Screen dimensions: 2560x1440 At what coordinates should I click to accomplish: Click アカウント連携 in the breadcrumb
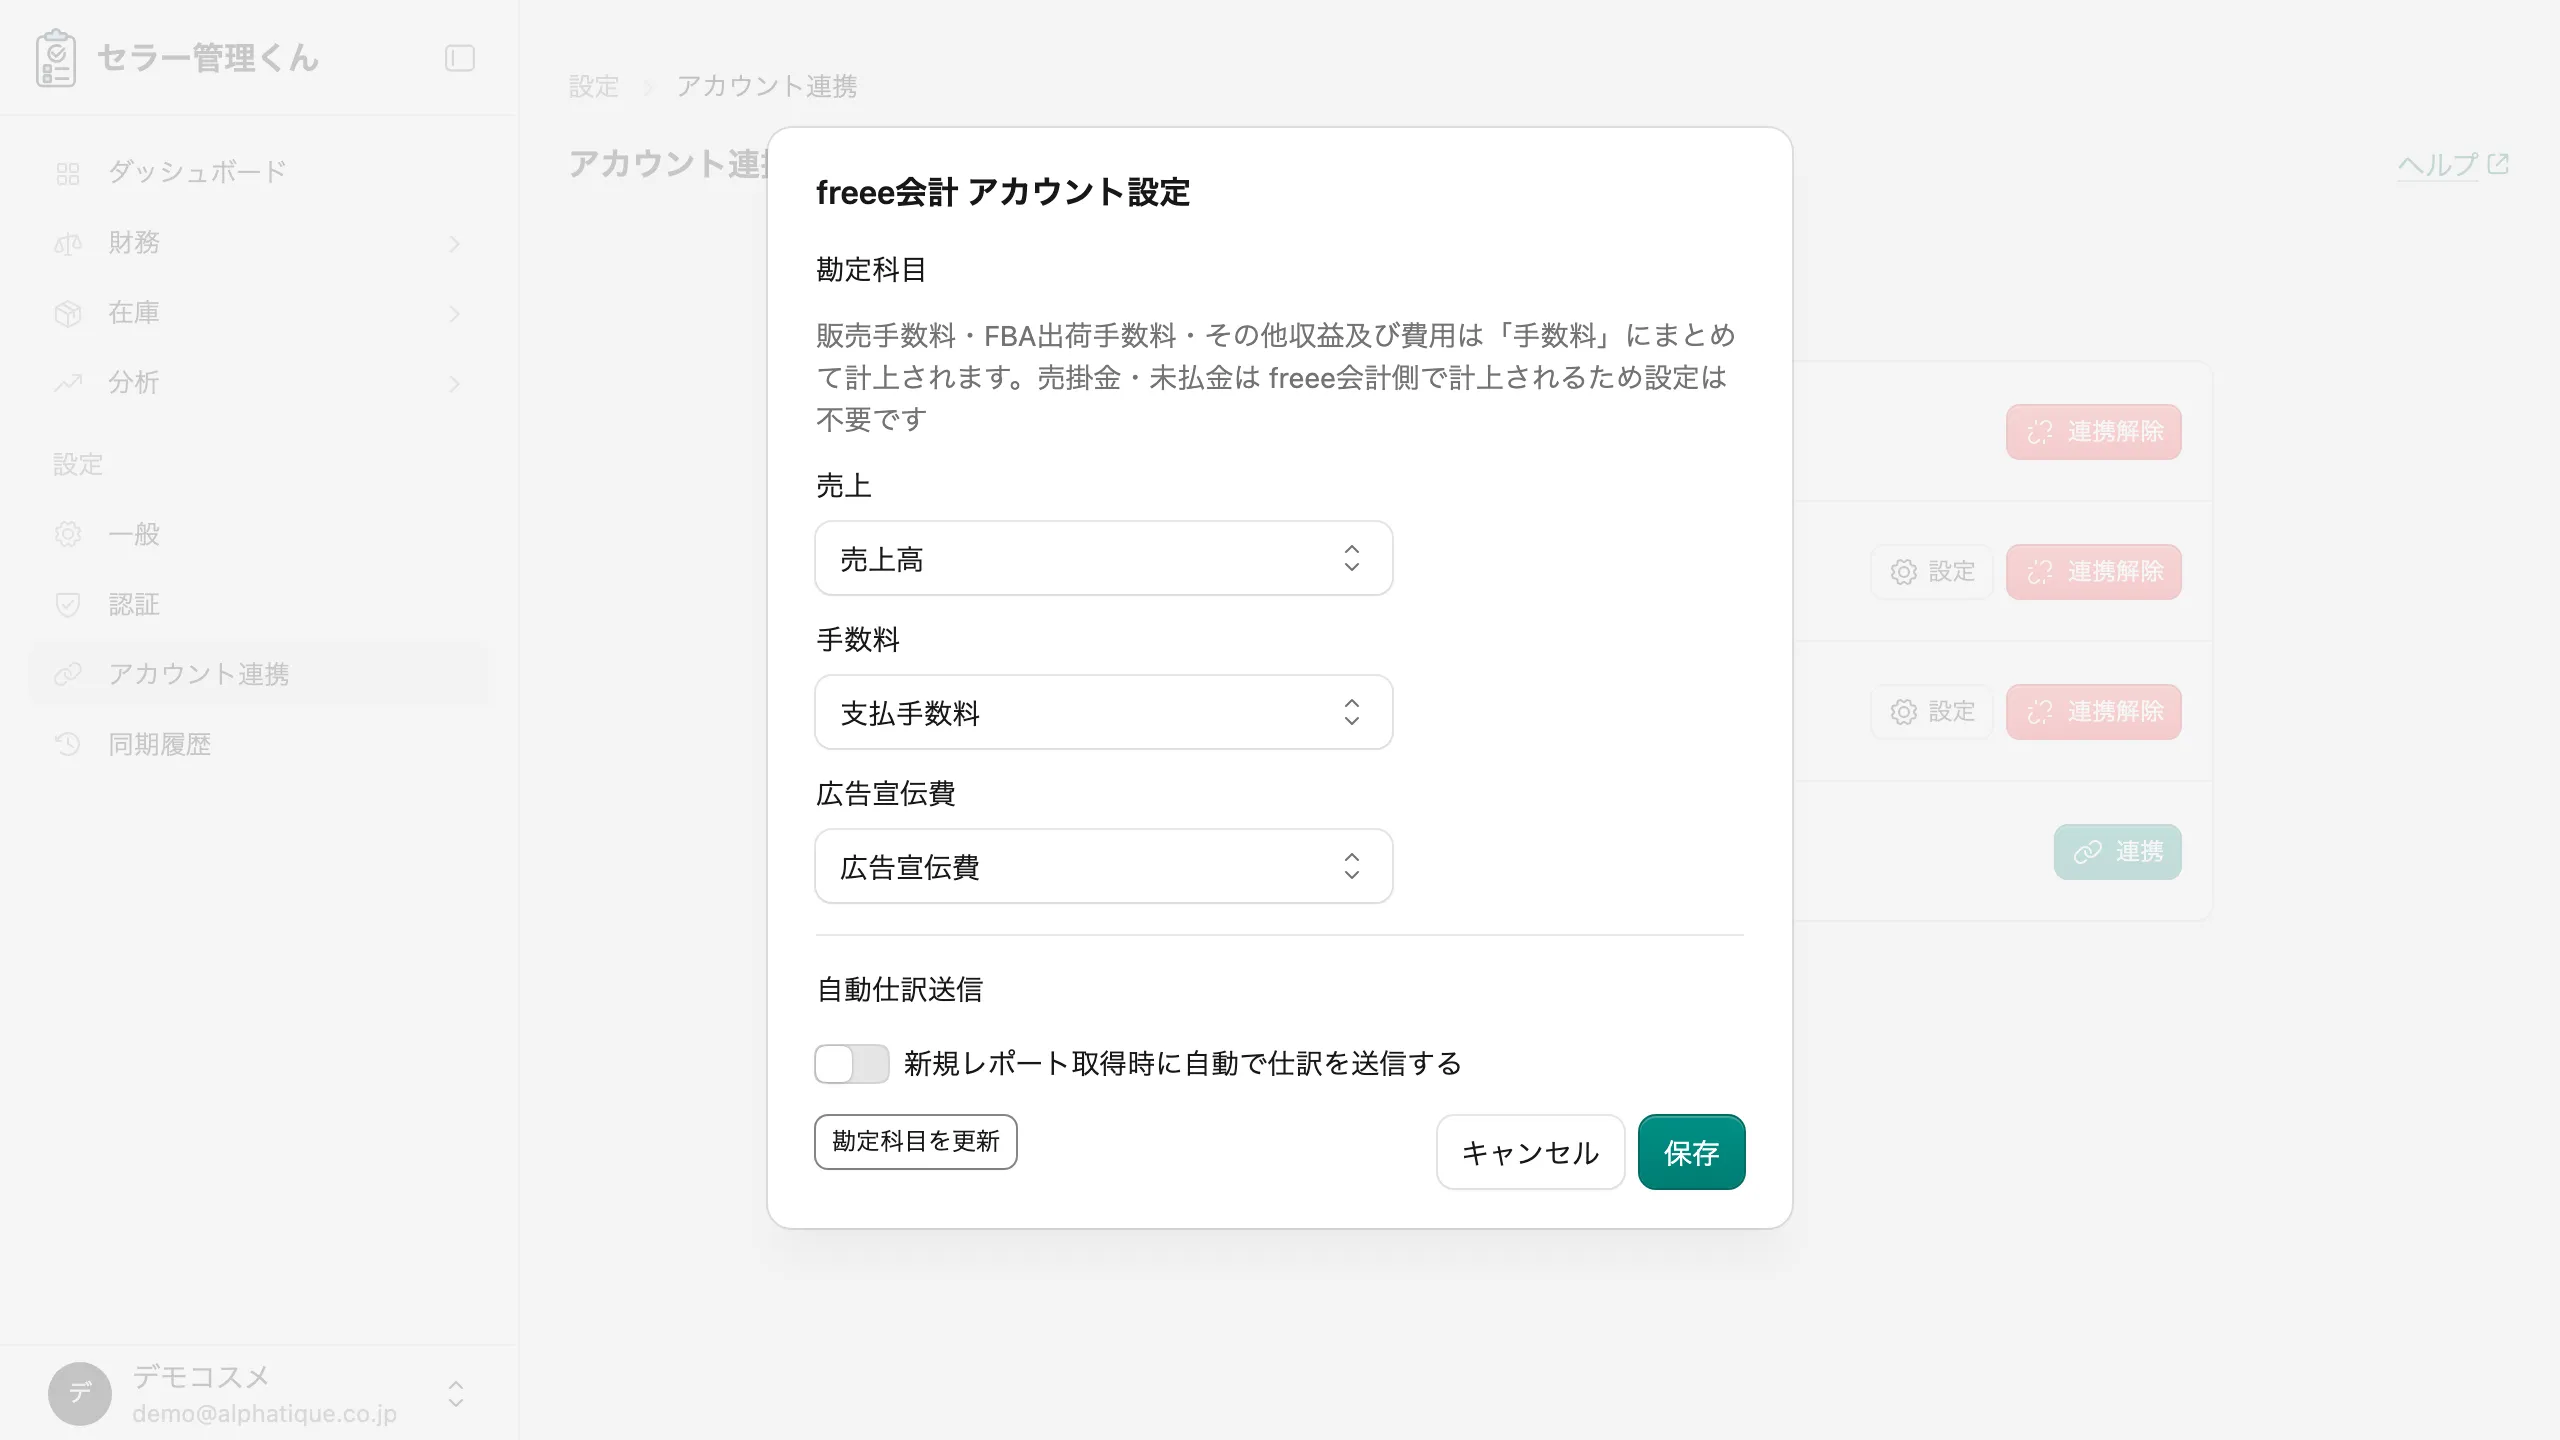[x=767, y=86]
